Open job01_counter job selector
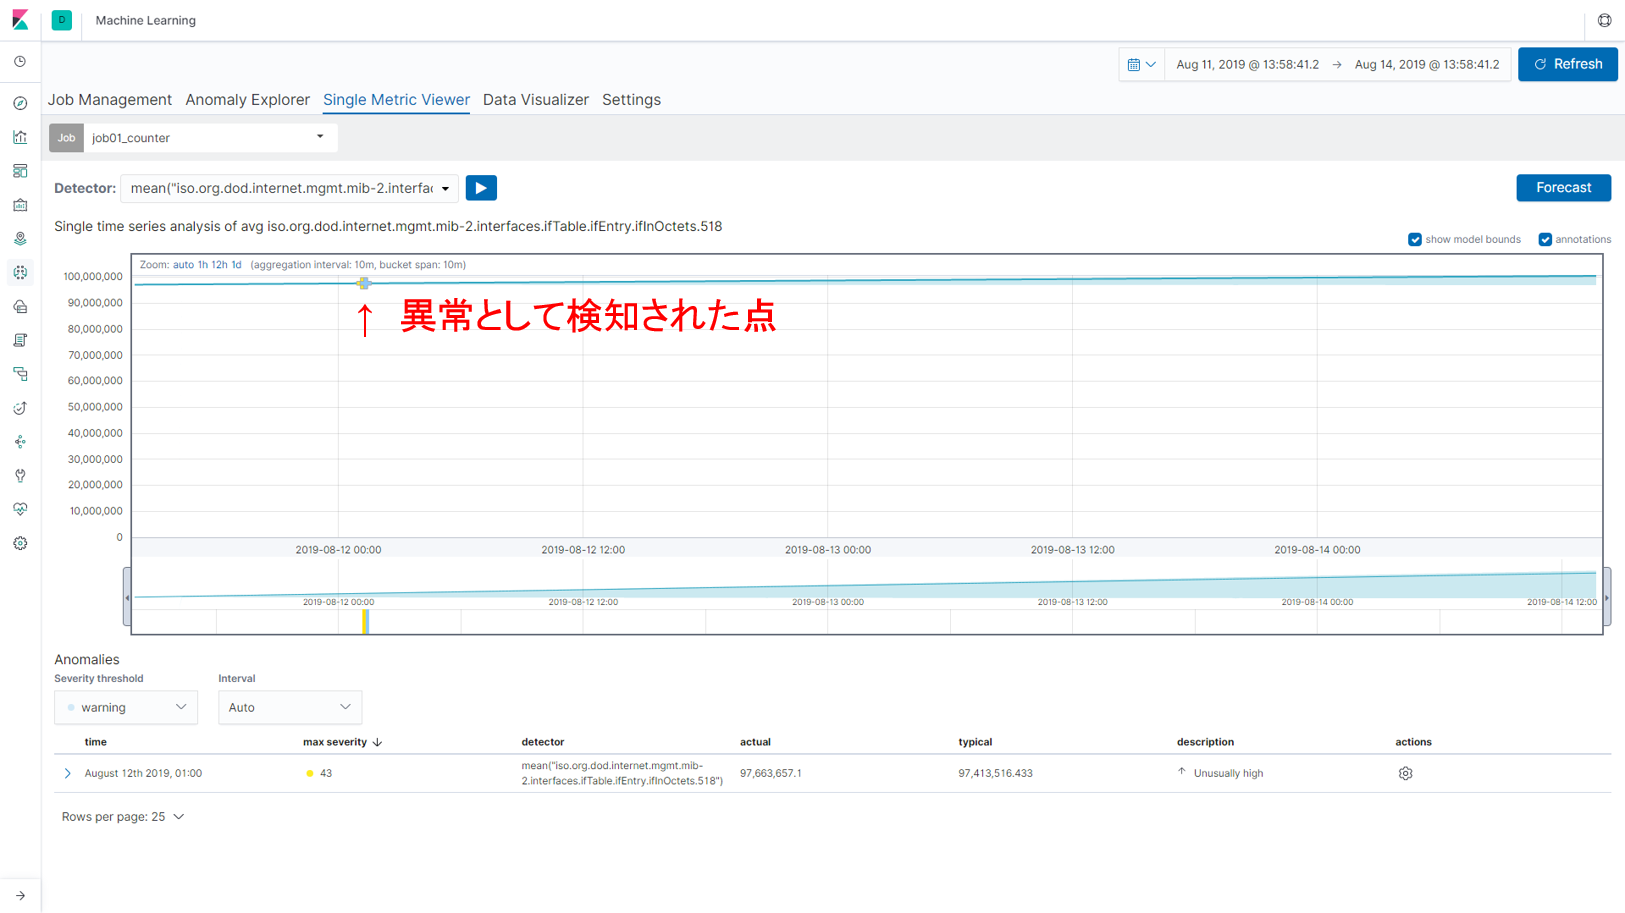The image size is (1625, 913). (209, 138)
